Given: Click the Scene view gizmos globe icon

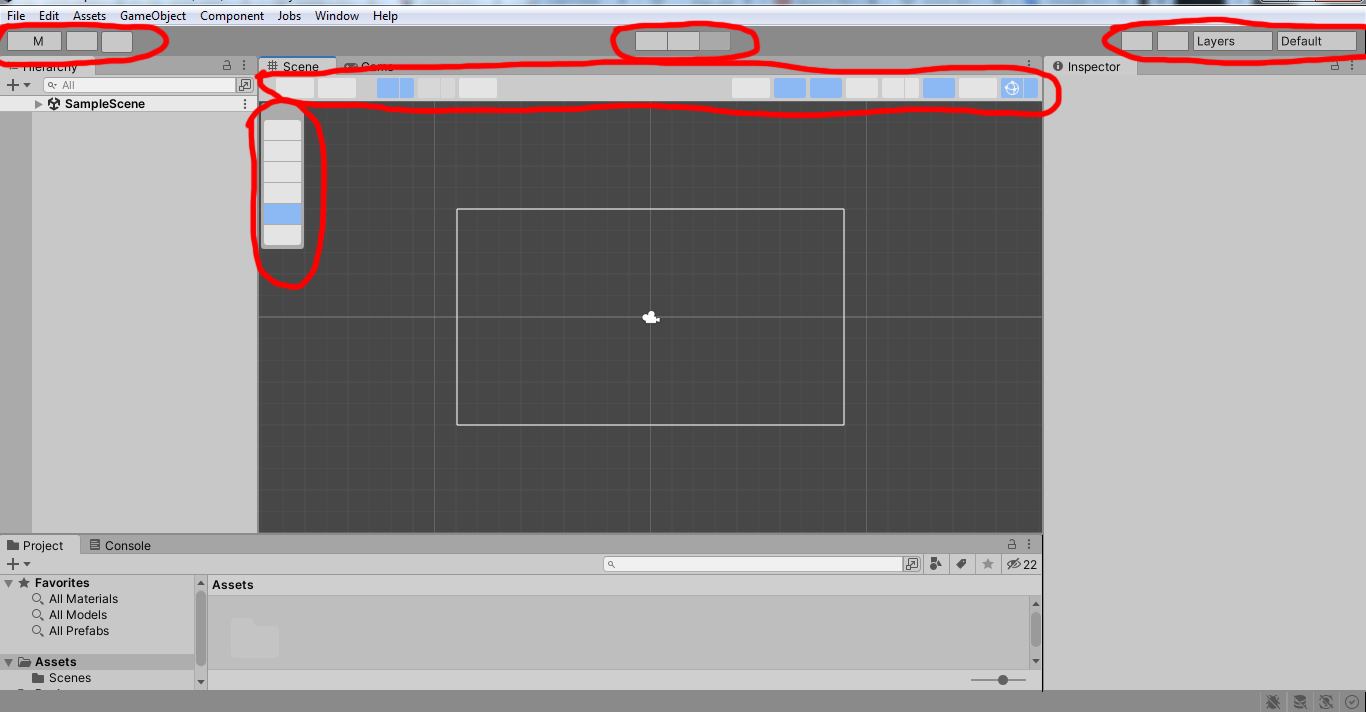Looking at the screenshot, I should [x=1011, y=88].
